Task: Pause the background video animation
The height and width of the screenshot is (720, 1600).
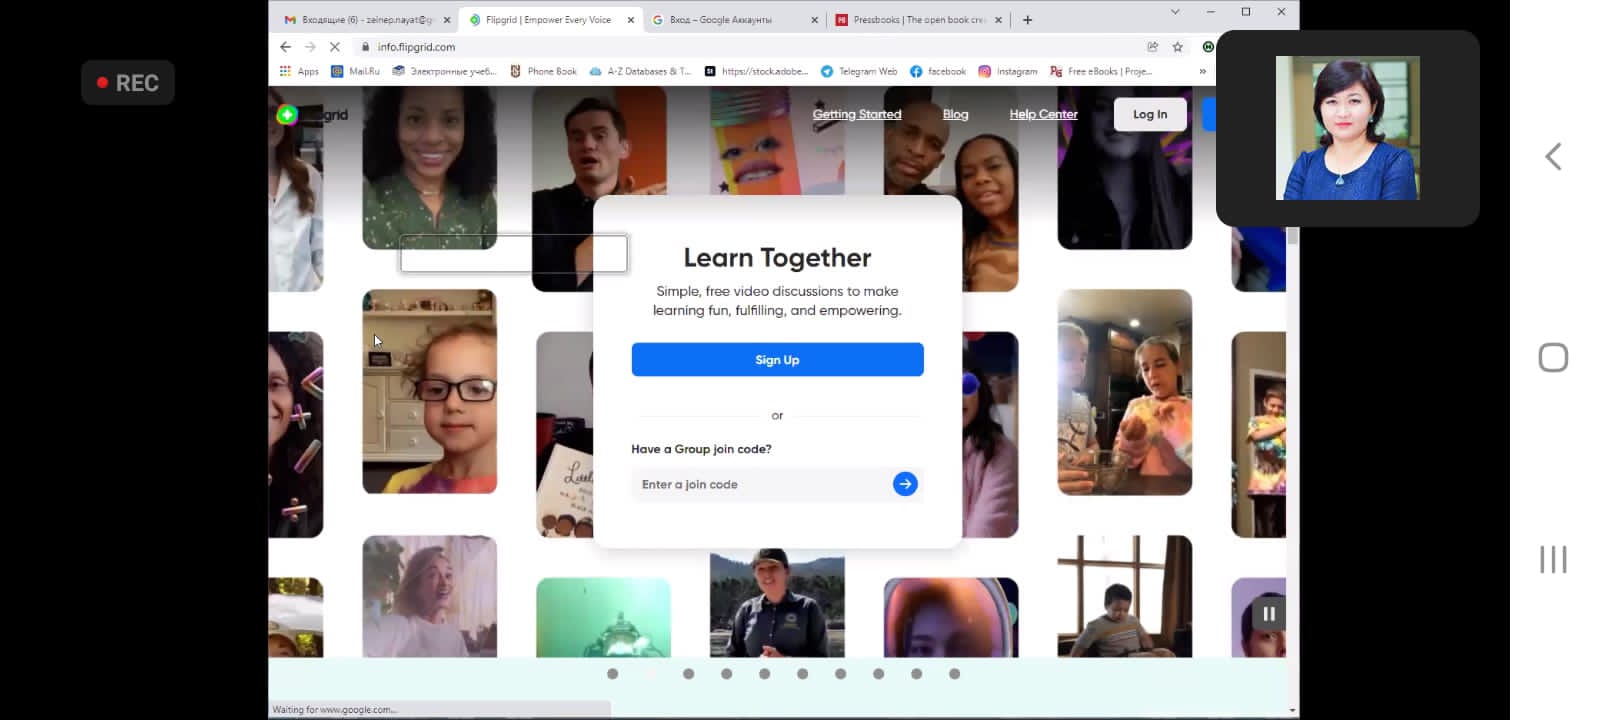Action: click(x=1268, y=614)
